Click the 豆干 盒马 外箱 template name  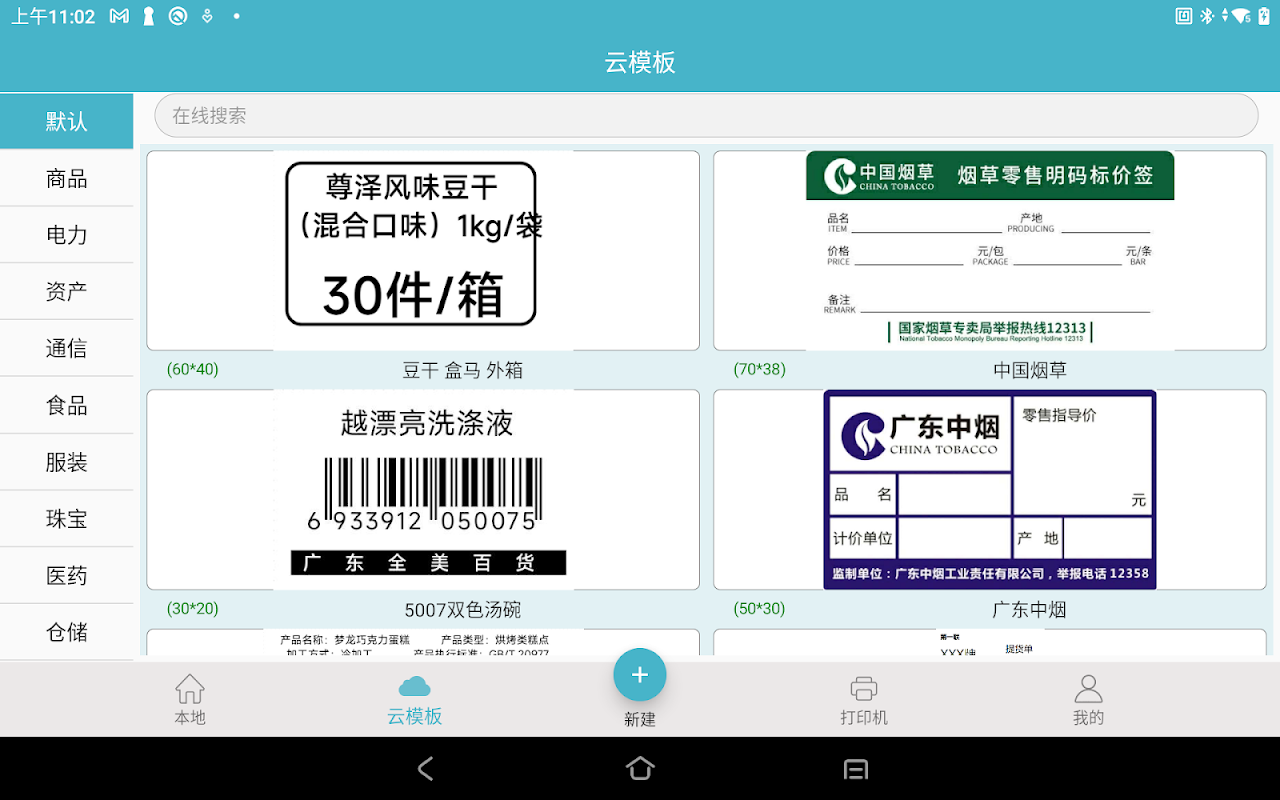point(463,370)
